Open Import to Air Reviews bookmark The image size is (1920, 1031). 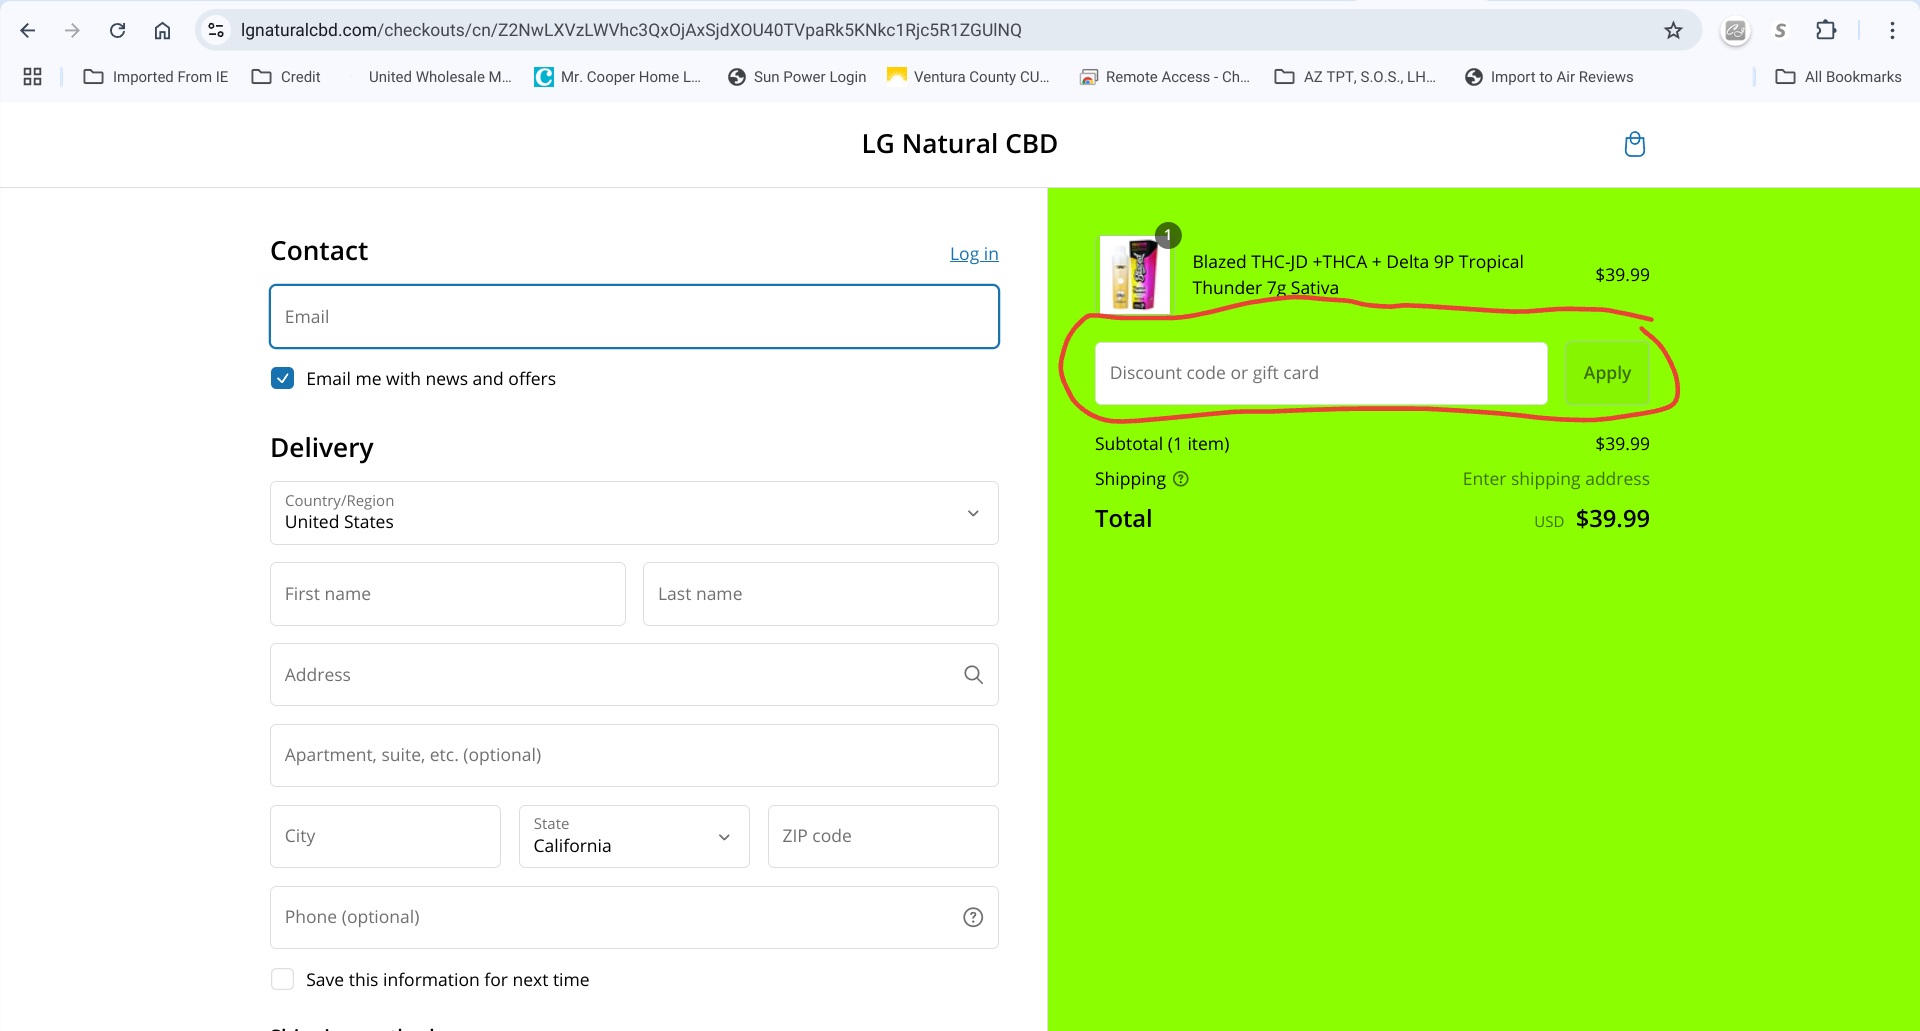point(1549,77)
